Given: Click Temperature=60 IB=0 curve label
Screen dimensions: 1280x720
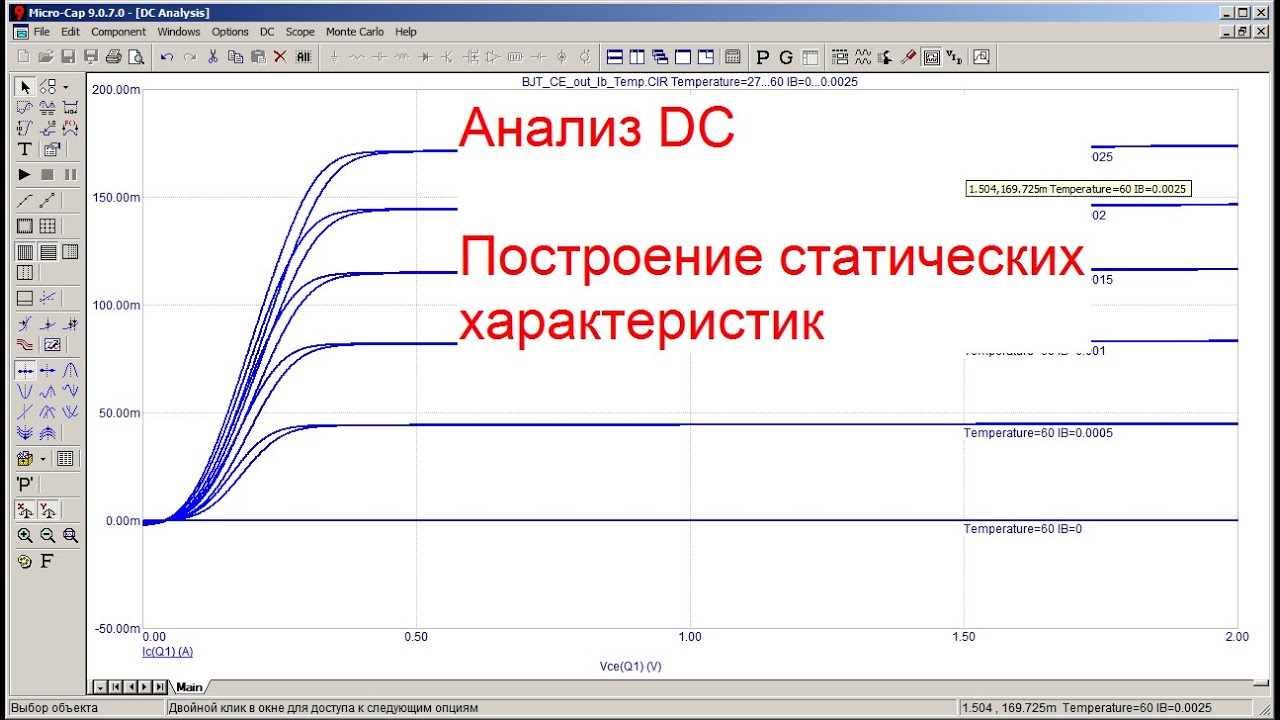Looking at the screenshot, I should pyautogui.click(x=1023, y=528).
